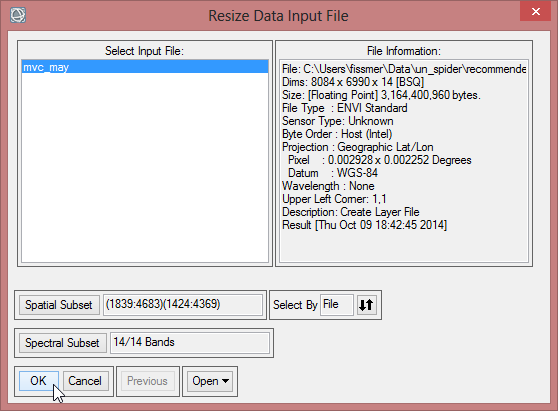Viewport: 558px width, 411px height.
Task: Click the greyed-out Previous button
Action: coord(148,381)
